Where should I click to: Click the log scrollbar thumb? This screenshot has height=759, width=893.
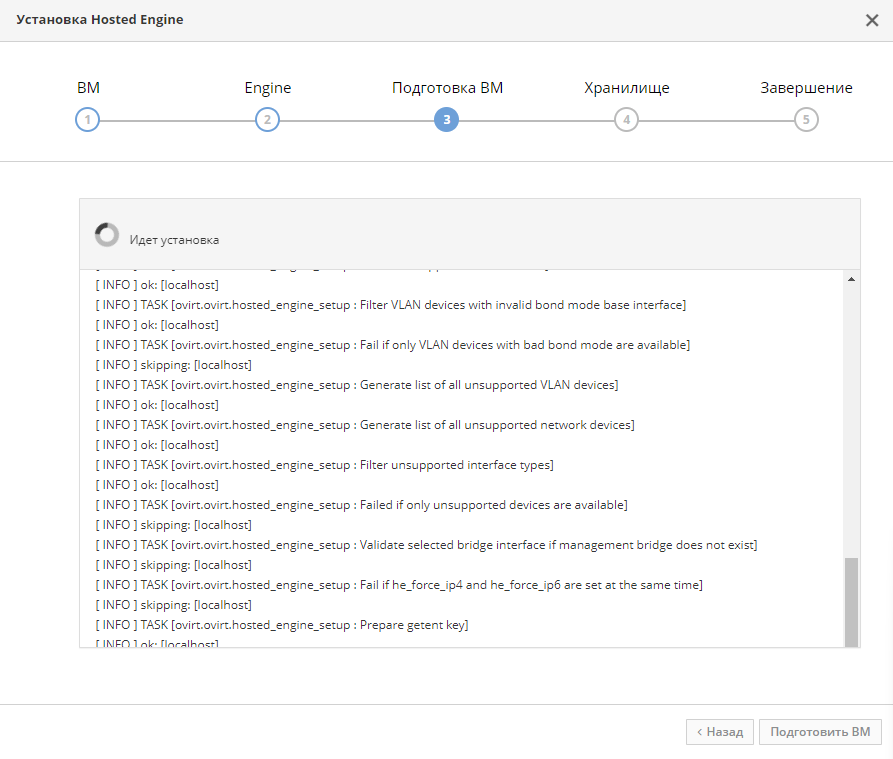click(851, 602)
